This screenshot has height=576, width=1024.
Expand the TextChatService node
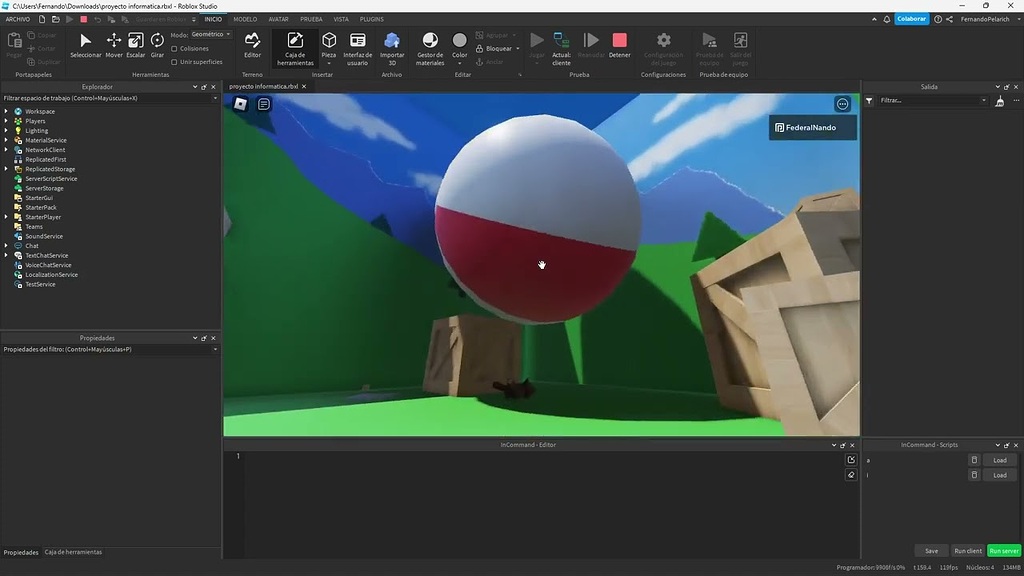pos(7,255)
